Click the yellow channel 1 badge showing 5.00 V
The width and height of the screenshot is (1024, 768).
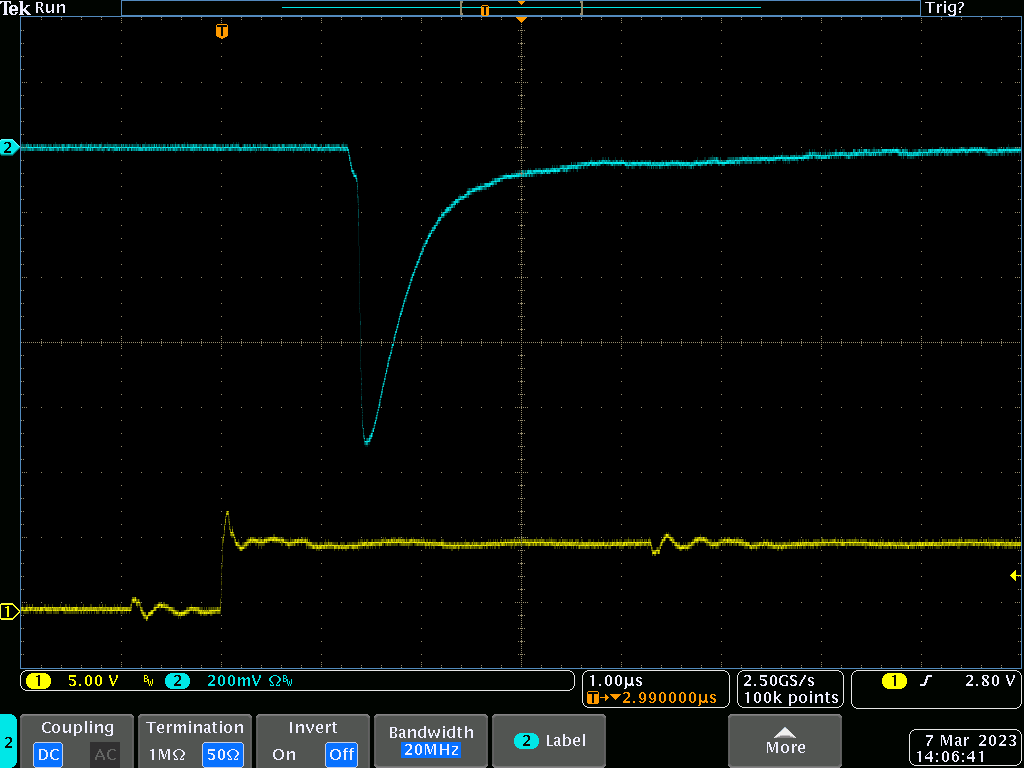[x=39, y=681]
